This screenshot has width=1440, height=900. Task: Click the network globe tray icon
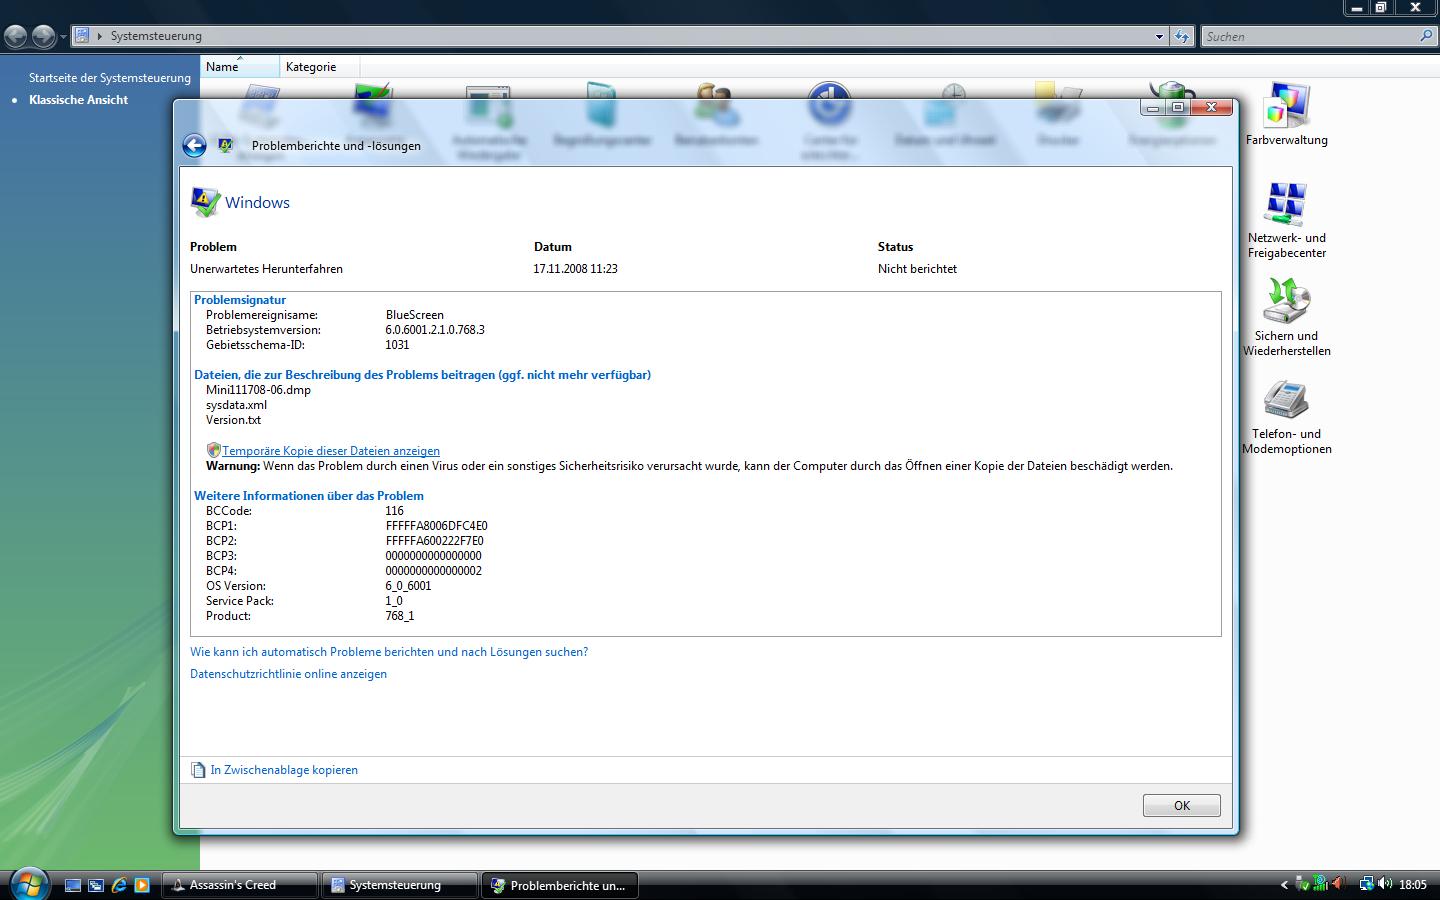pos(1366,884)
